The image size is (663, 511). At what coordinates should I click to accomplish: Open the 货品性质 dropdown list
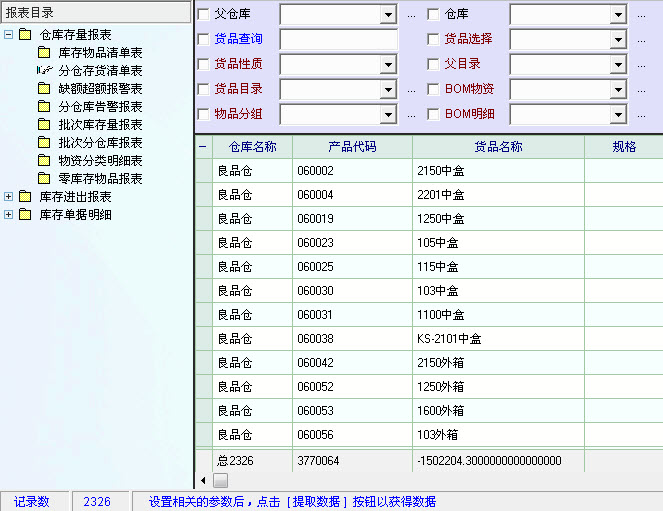(388, 64)
